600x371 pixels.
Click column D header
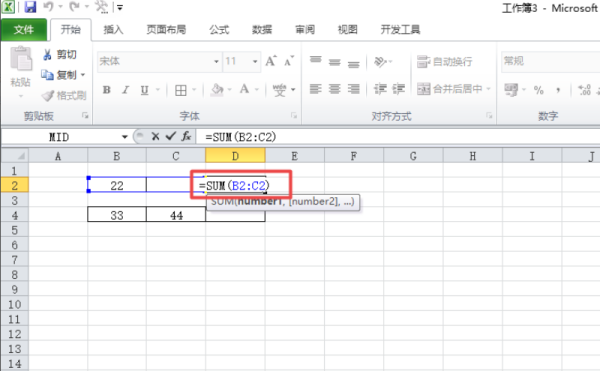point(235,156)
